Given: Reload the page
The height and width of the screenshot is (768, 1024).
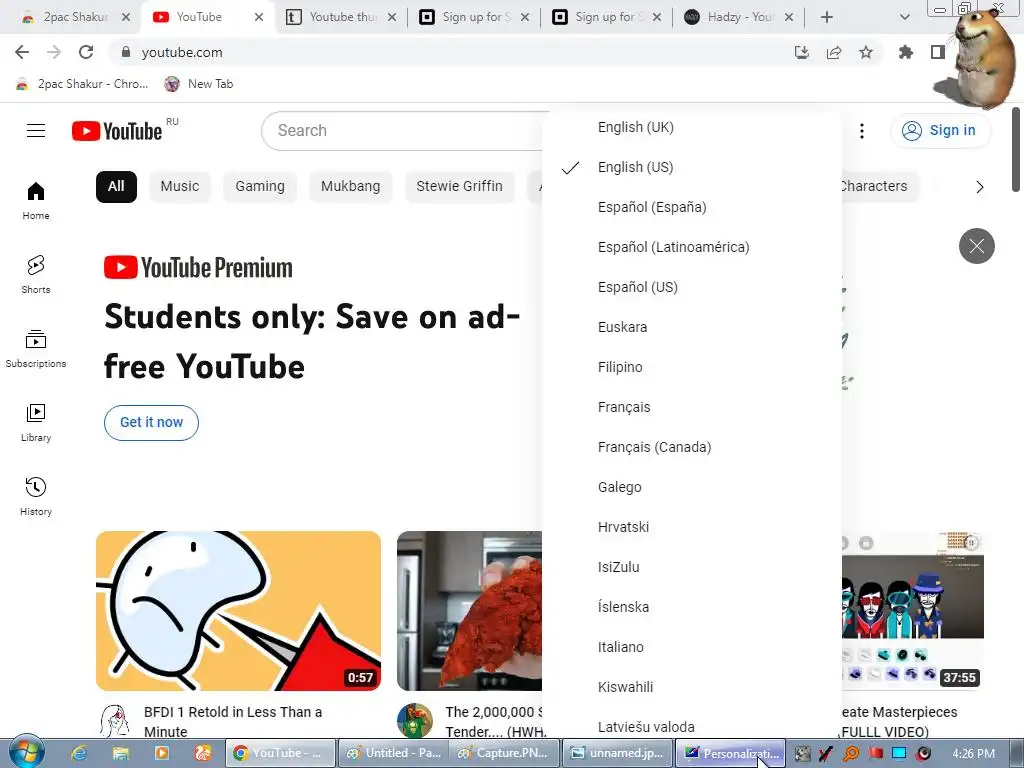Looking at the screenshot, I should tap(86, 52).
